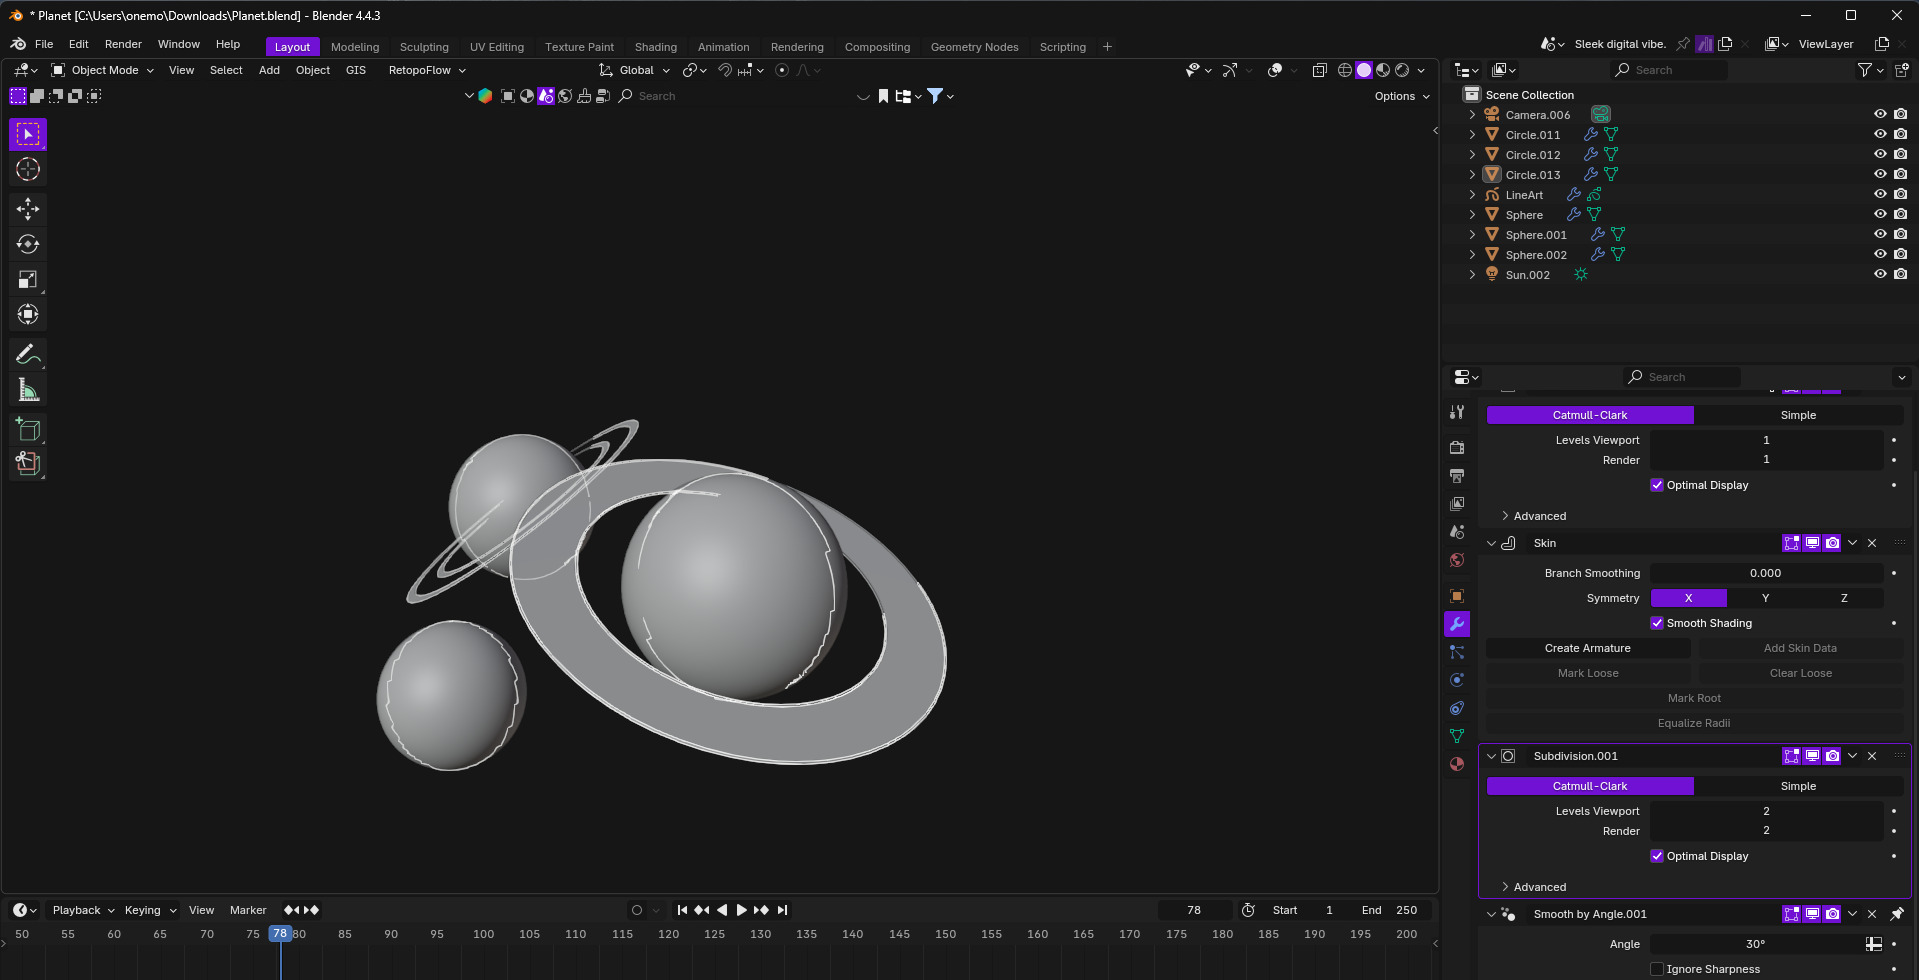Open the Render menu
This screenshot has width=1919, height=980.
pyautogui.click(x=123, y=44)
